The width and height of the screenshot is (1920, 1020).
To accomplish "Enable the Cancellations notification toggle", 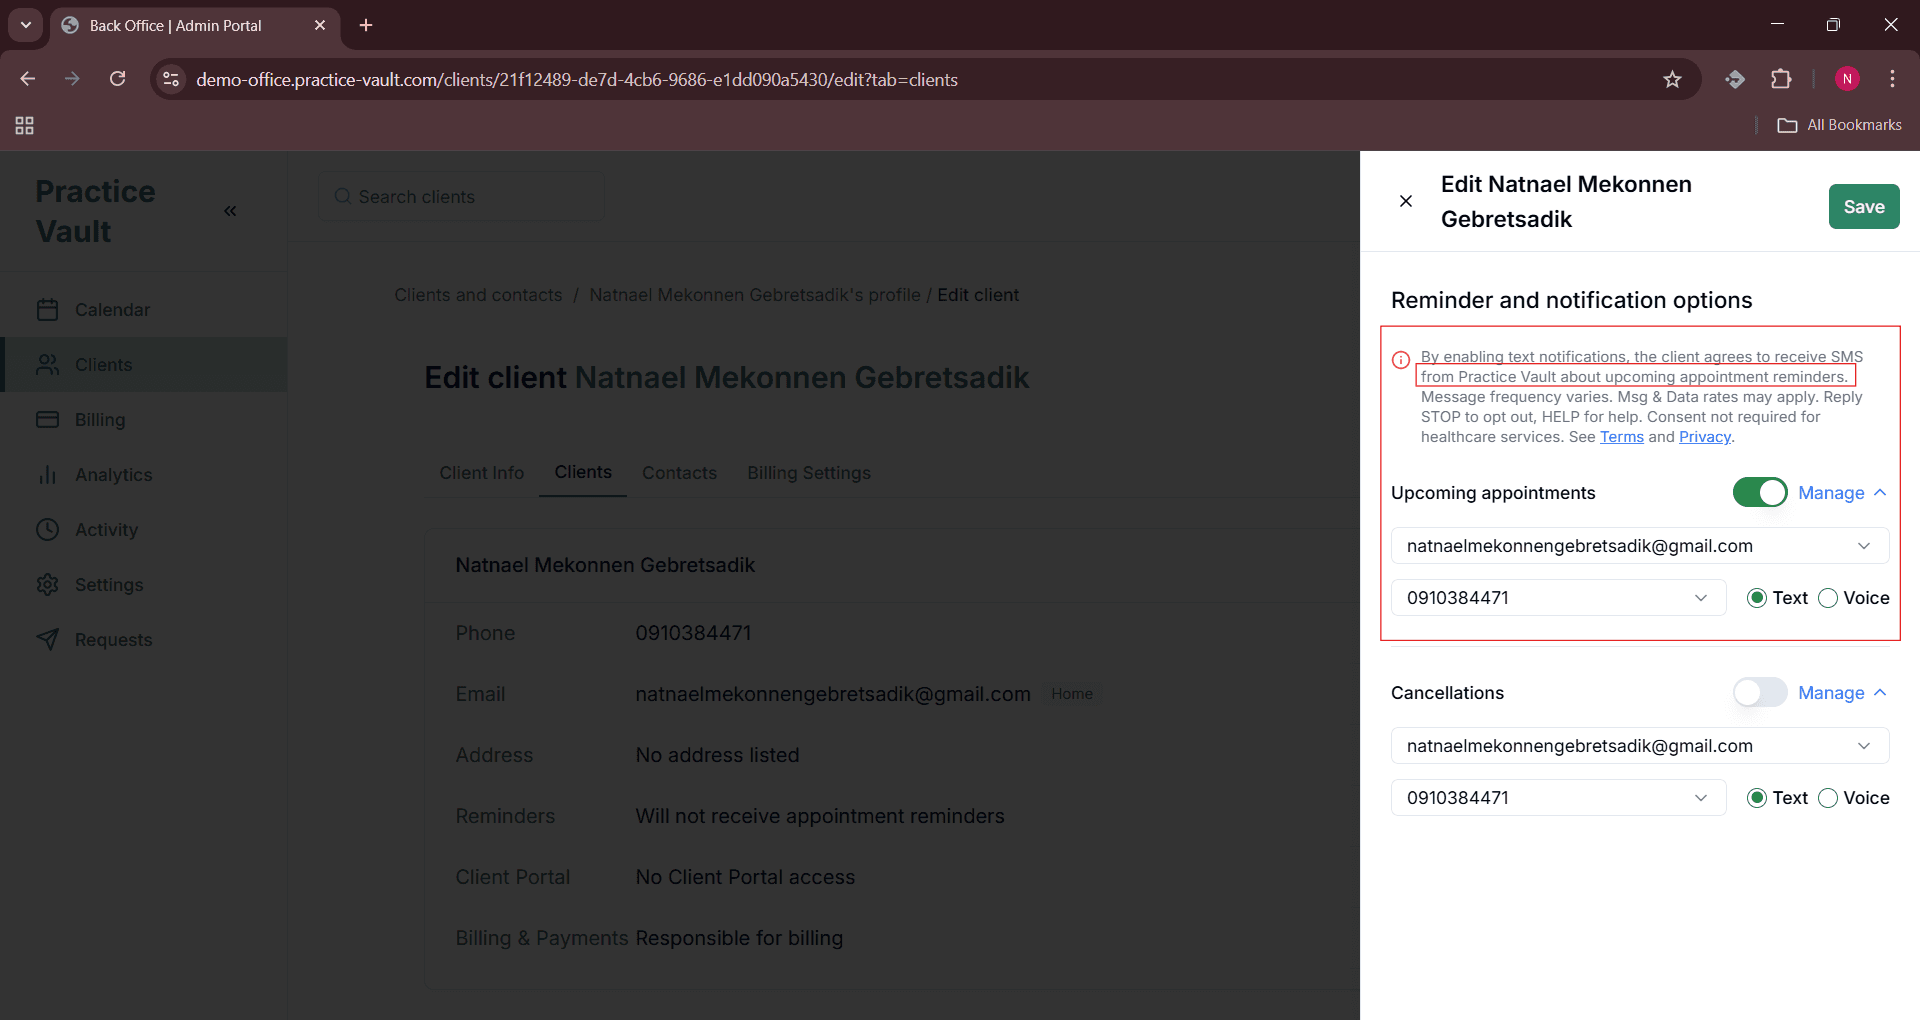I will pos(1758,692).
